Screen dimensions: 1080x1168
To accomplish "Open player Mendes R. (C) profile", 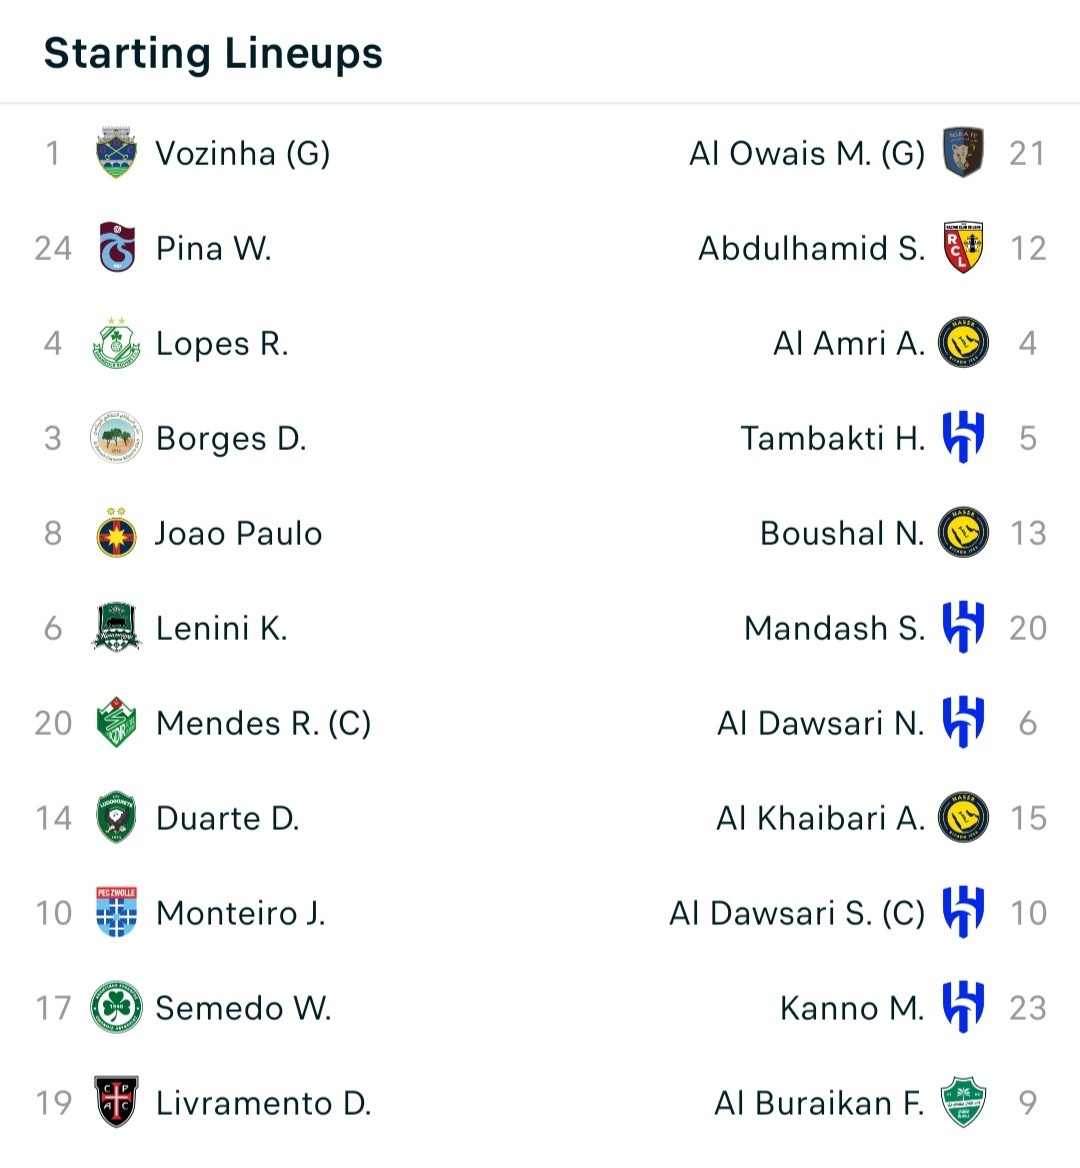I will [263, 723].
